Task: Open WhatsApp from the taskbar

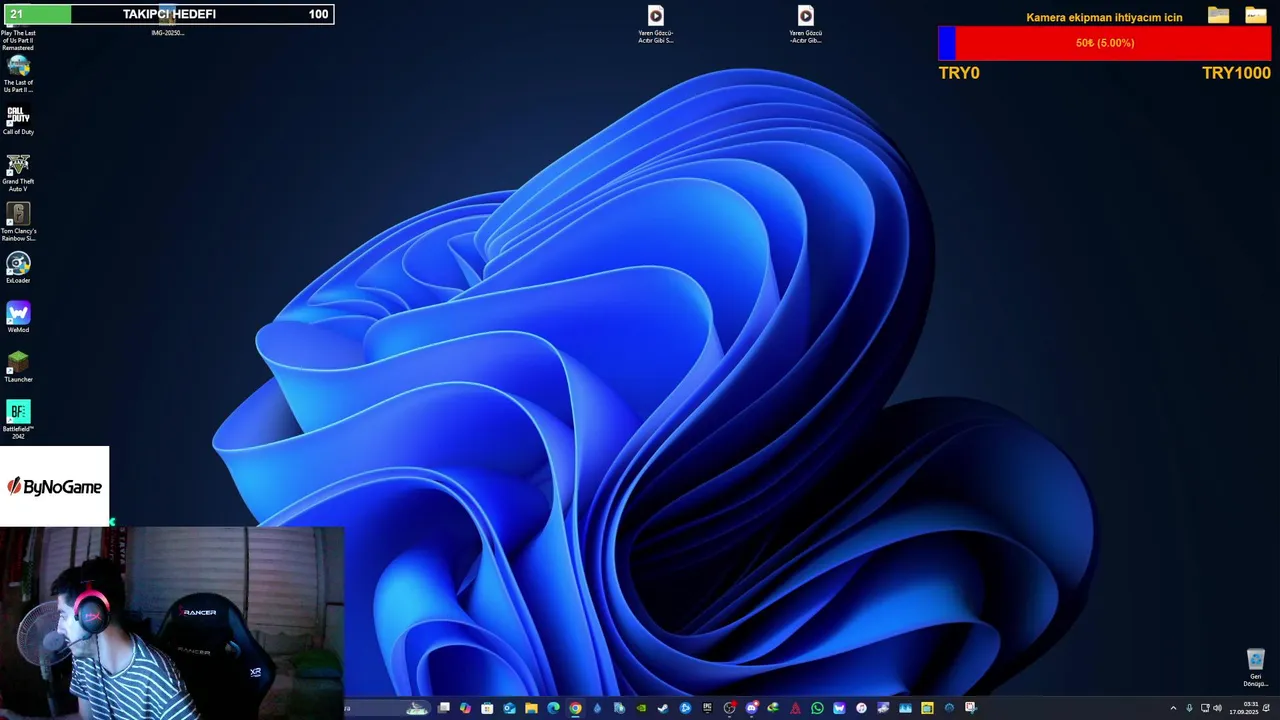Action: (x=817, y=708)
